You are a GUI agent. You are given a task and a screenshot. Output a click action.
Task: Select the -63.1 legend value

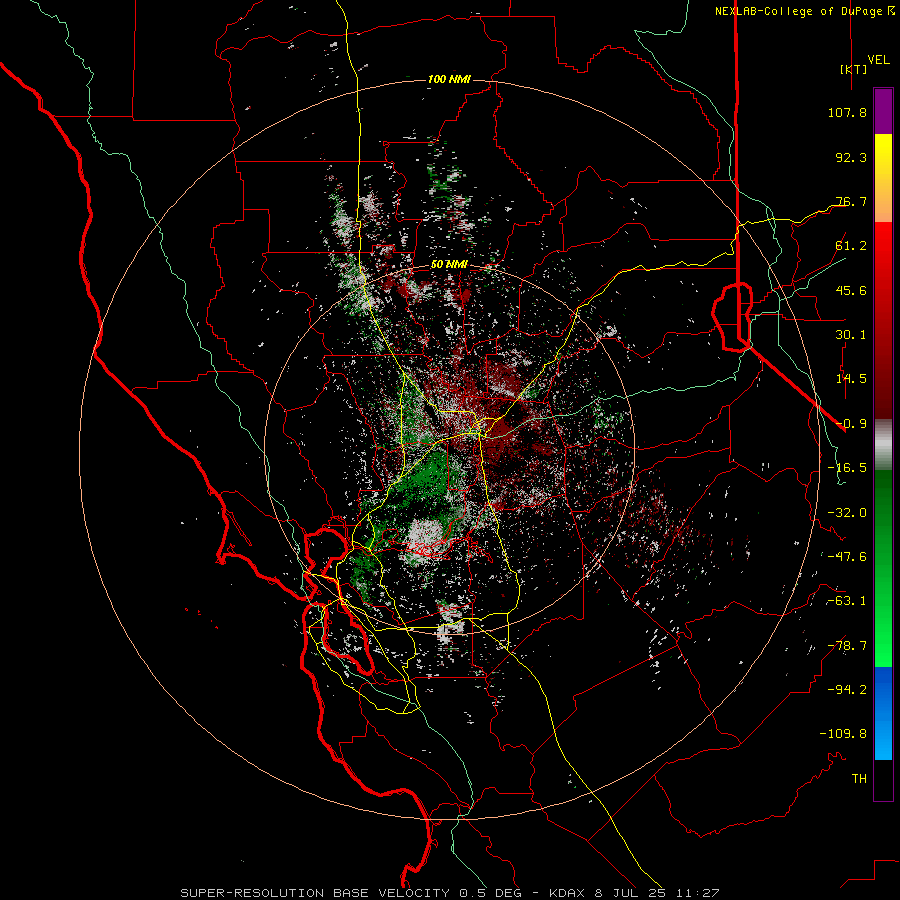click(x=847, y=601)
